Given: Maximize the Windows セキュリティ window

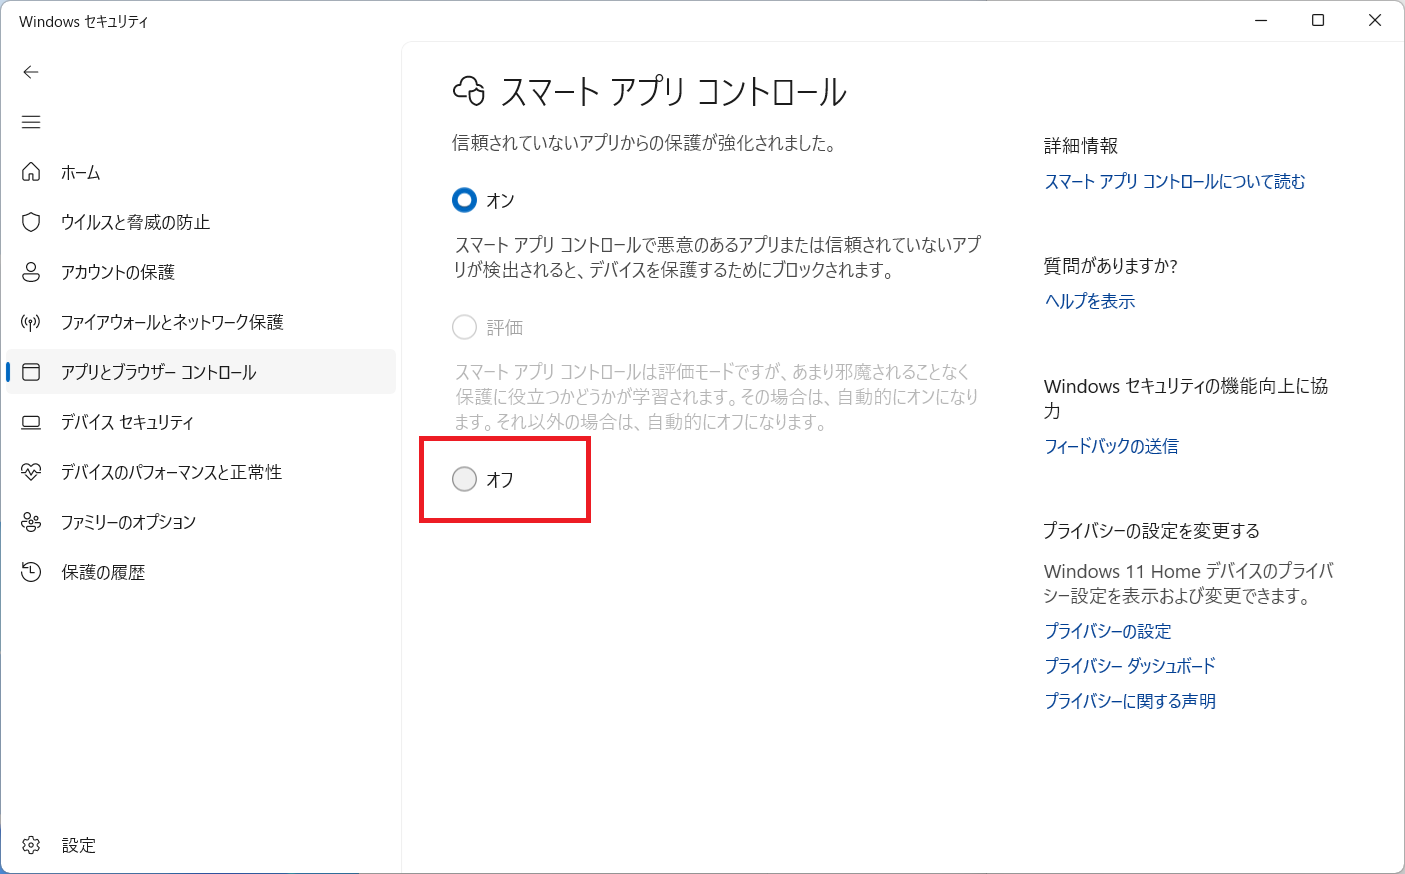Looking at the screenshot, I should (1318, 20).
